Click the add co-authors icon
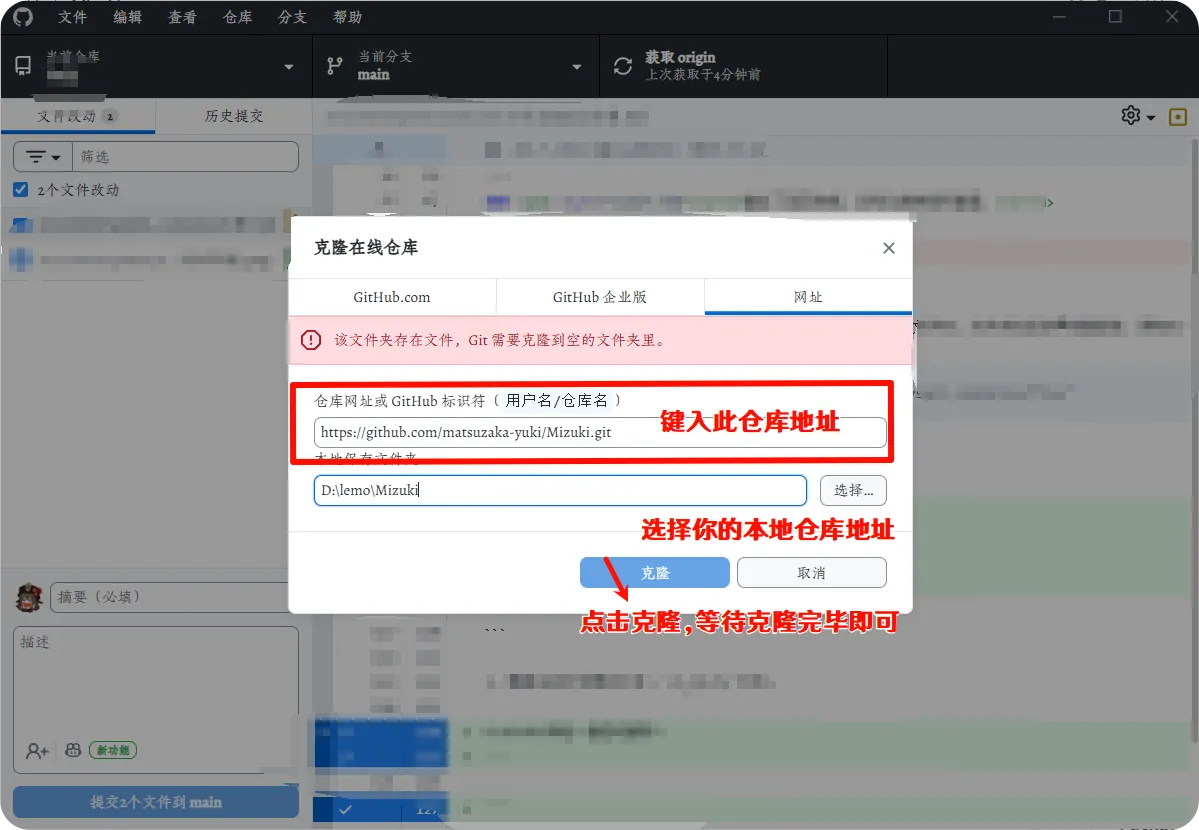Viewport: 1199px width, 830px height. coord(37,750)
